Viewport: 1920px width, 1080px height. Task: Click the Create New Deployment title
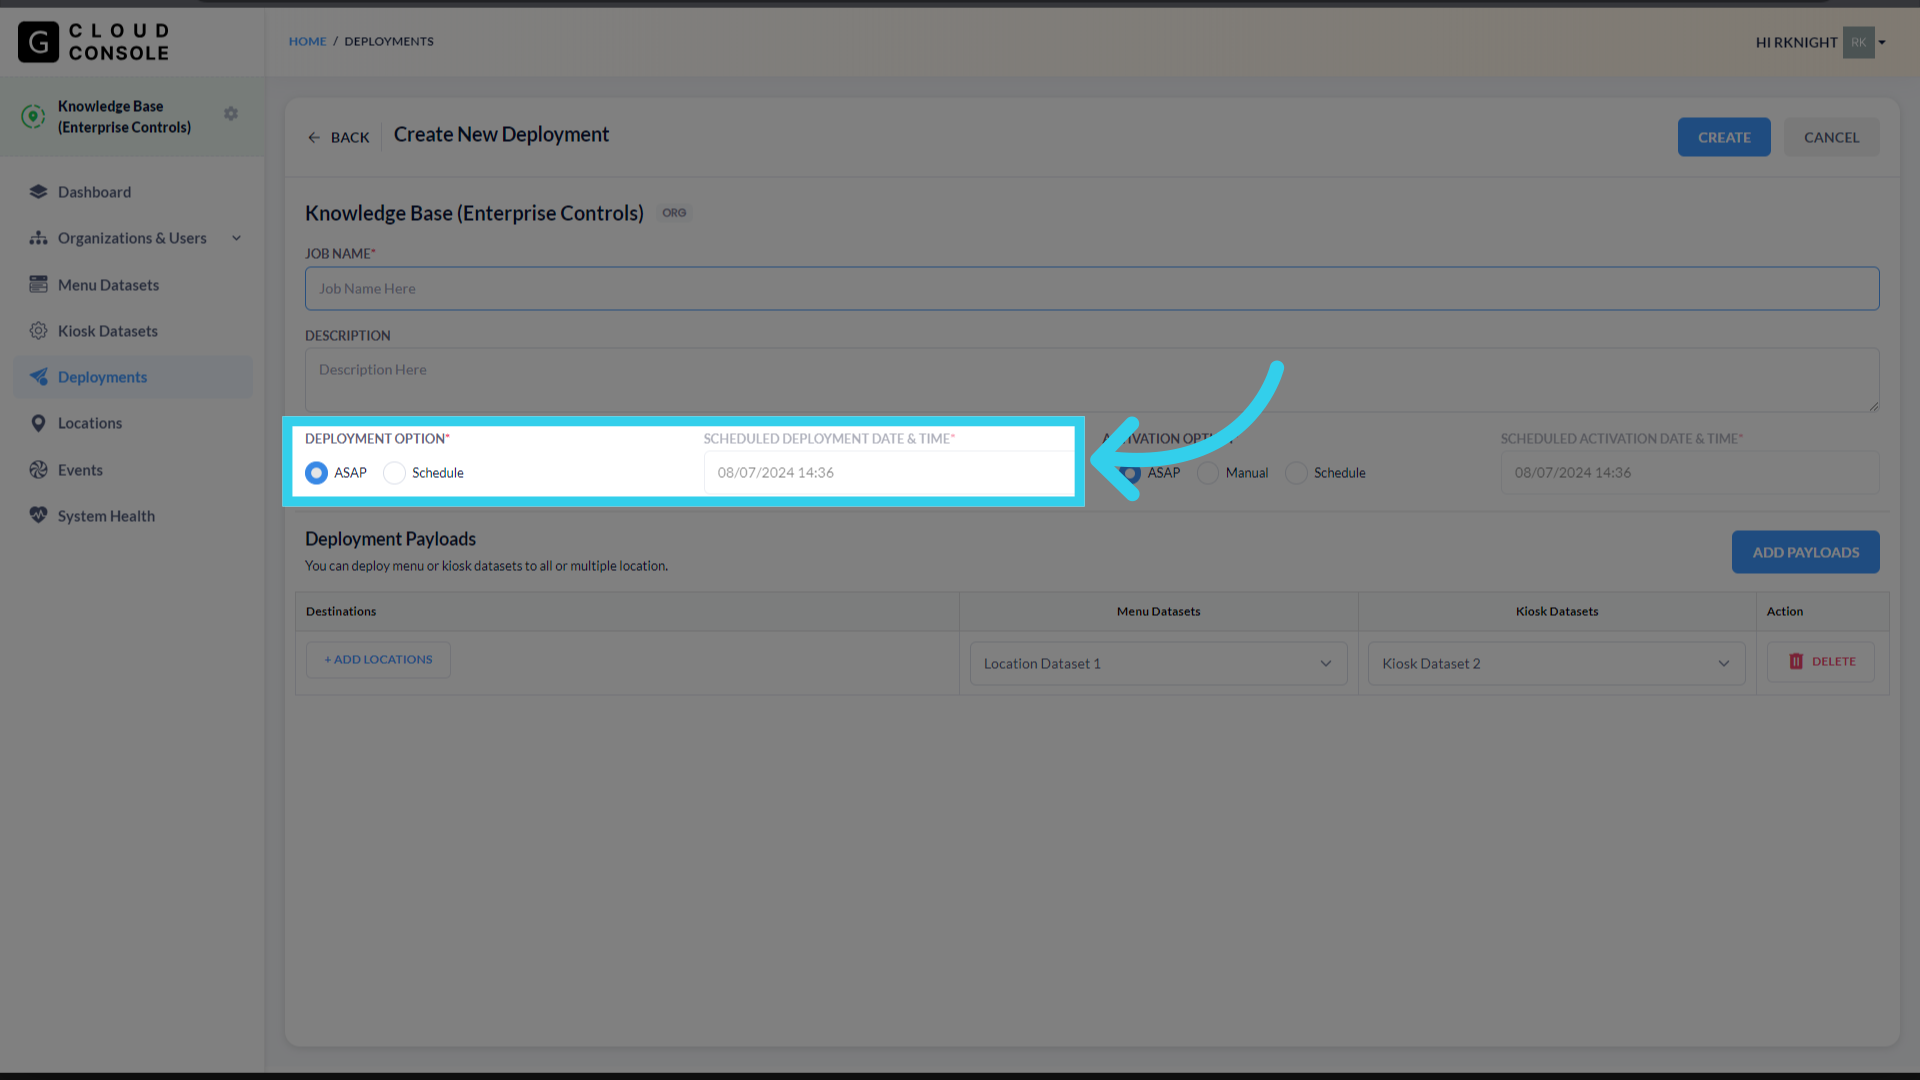click(501, 135)
